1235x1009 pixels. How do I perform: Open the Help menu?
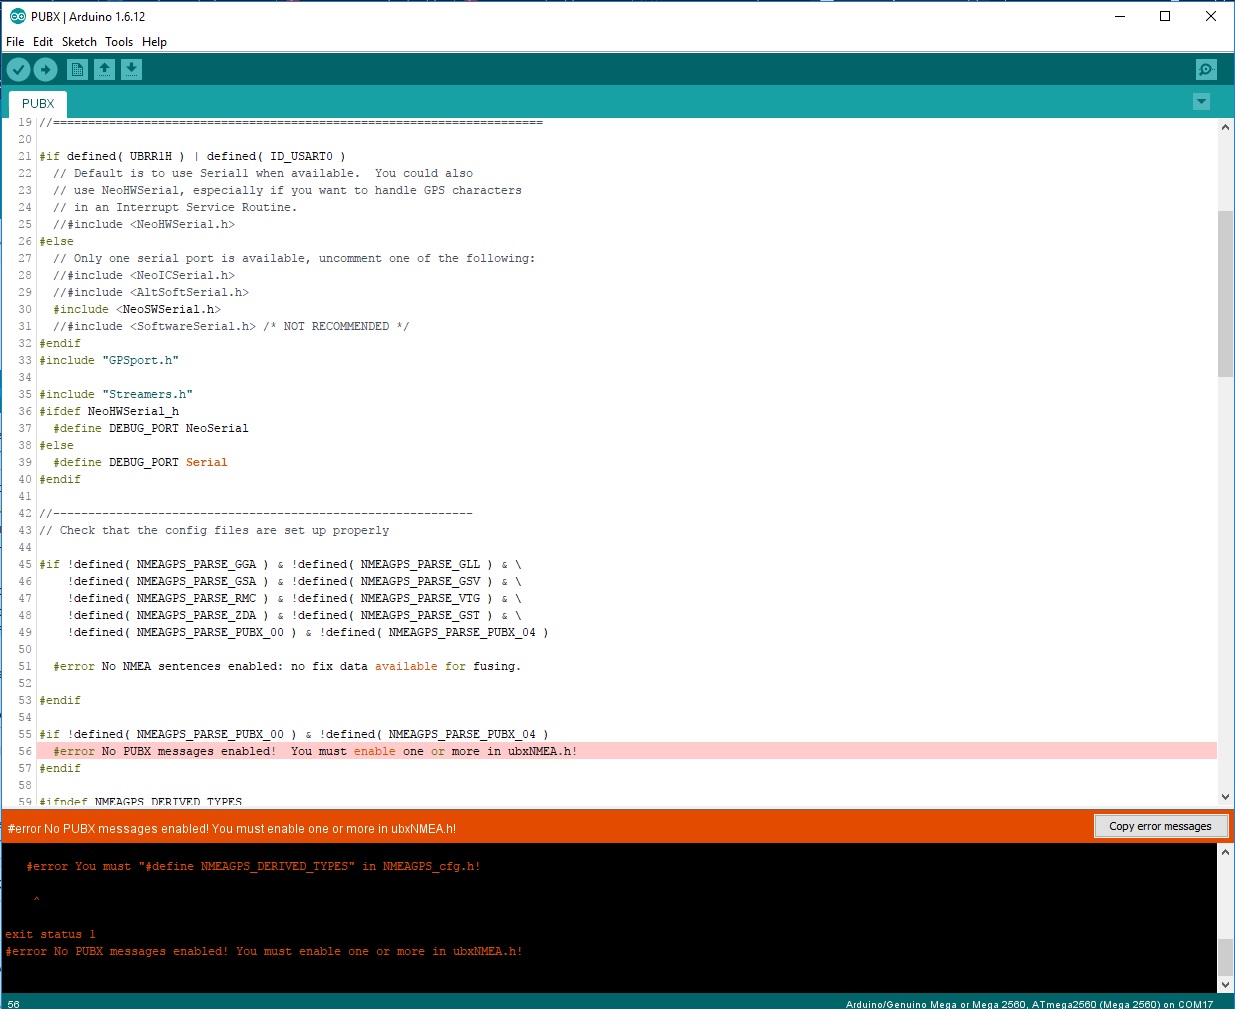click(x=154, y=42)
